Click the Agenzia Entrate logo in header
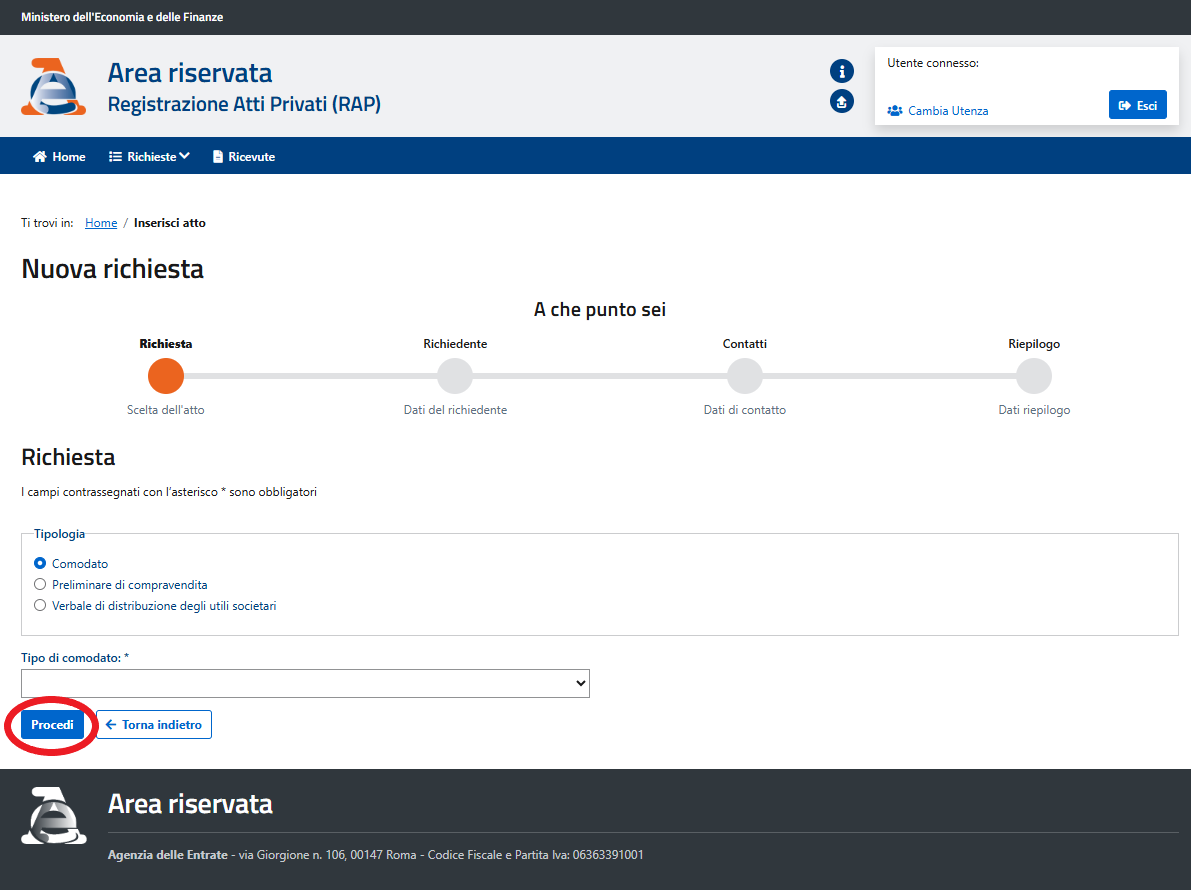Screen dimensions: 1191x890 (x=53, y=87)
